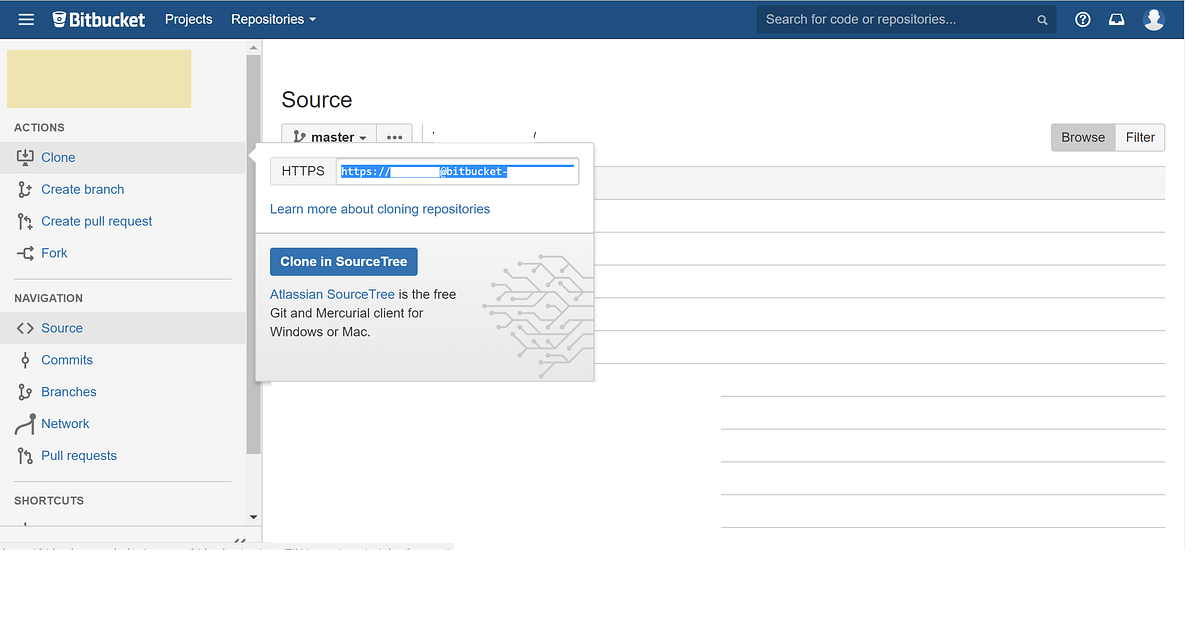Click the Pull requests icon

coord(25,456)
